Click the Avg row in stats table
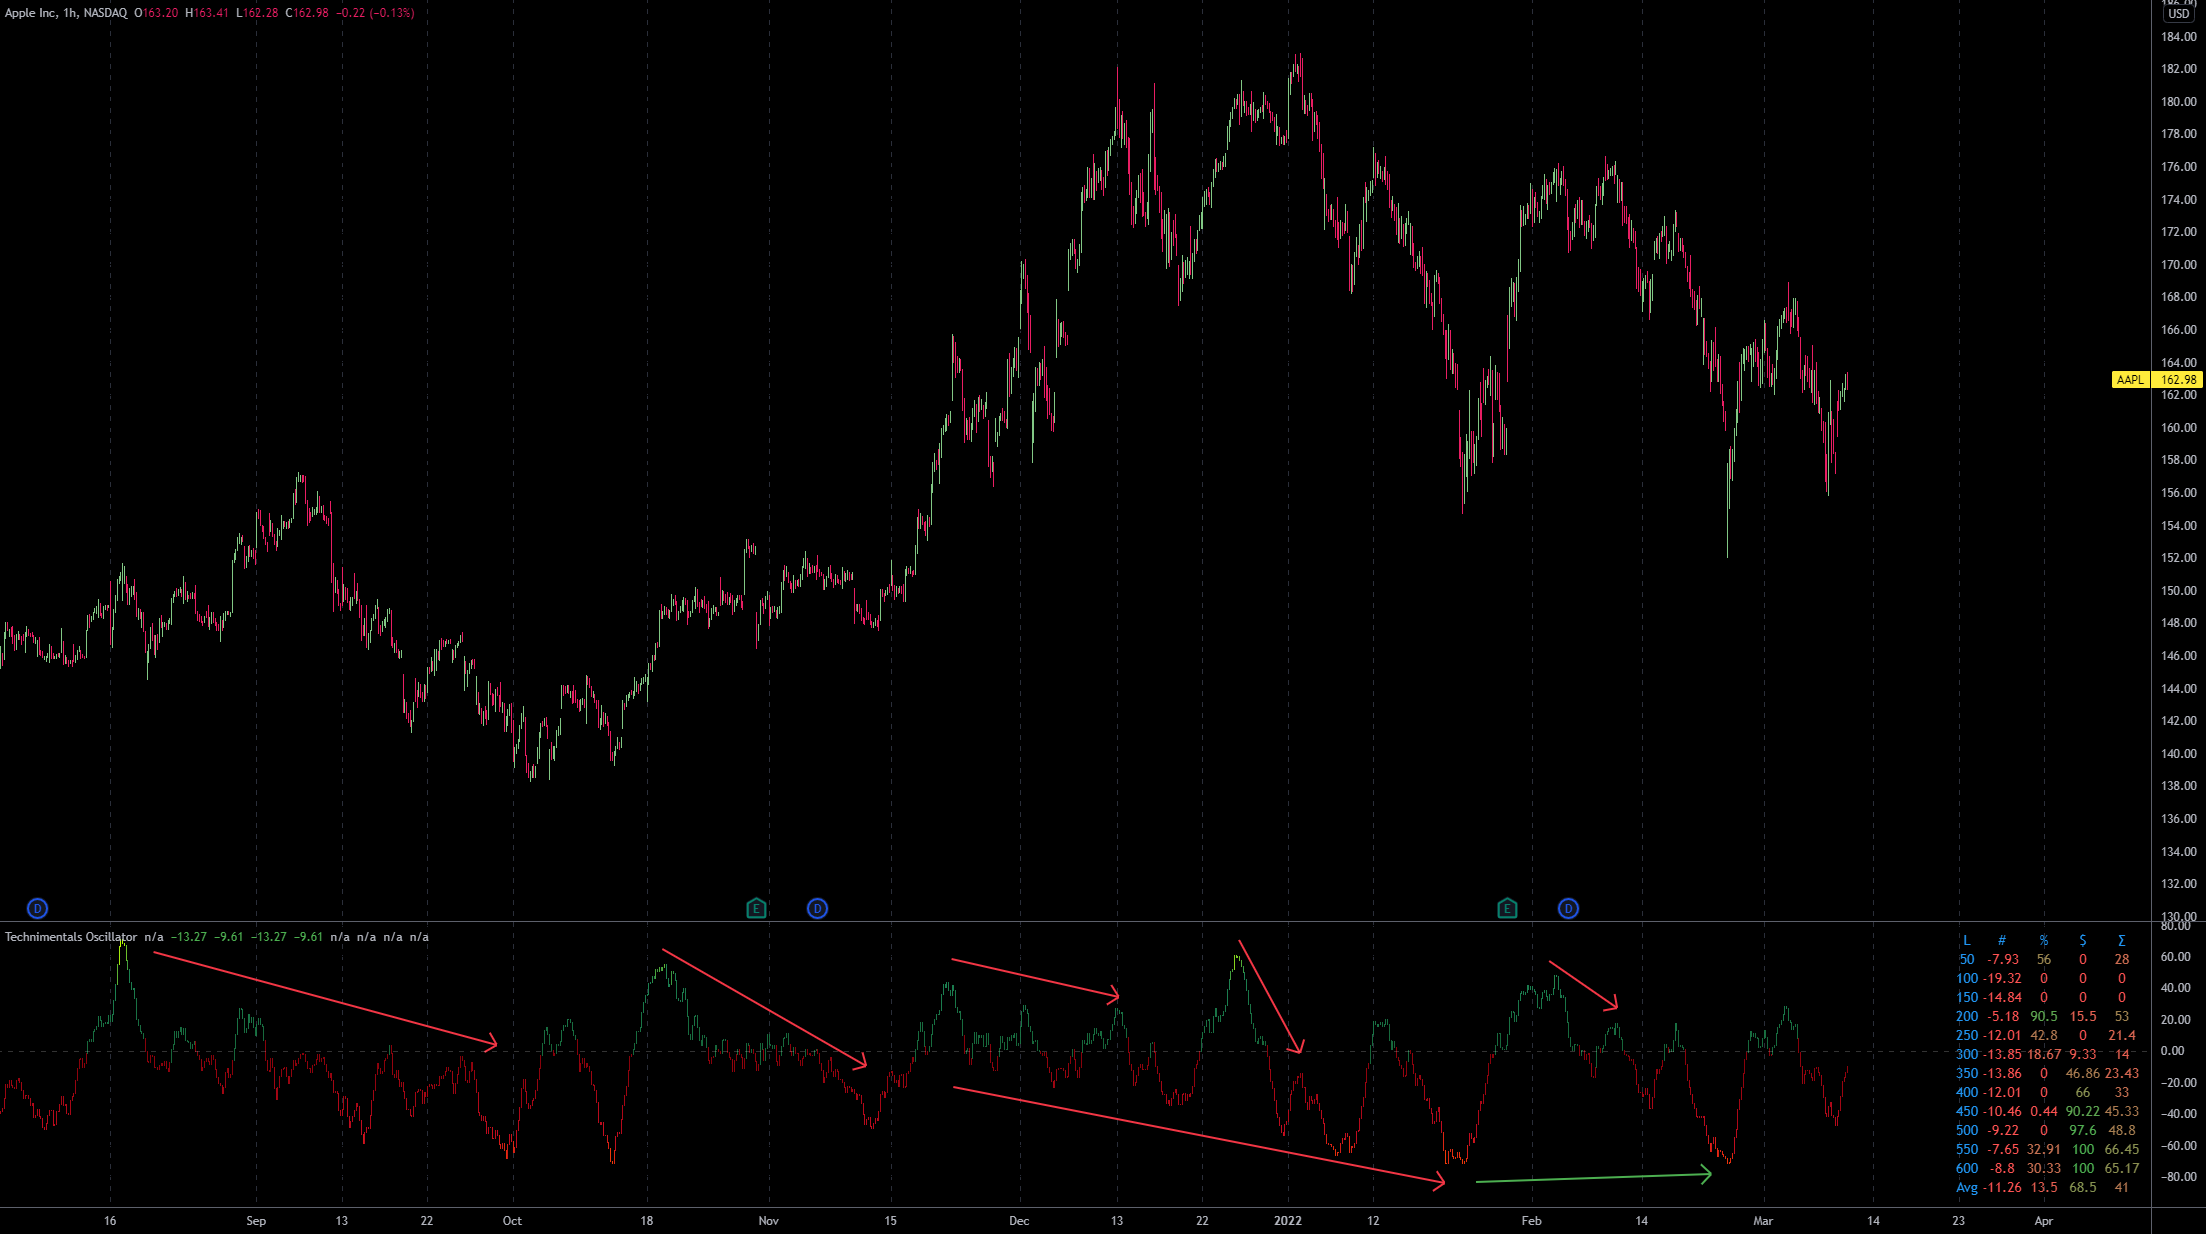Viewport: 2206px width, 1234px height. pyautogui.click(x=1967, y=1187)
